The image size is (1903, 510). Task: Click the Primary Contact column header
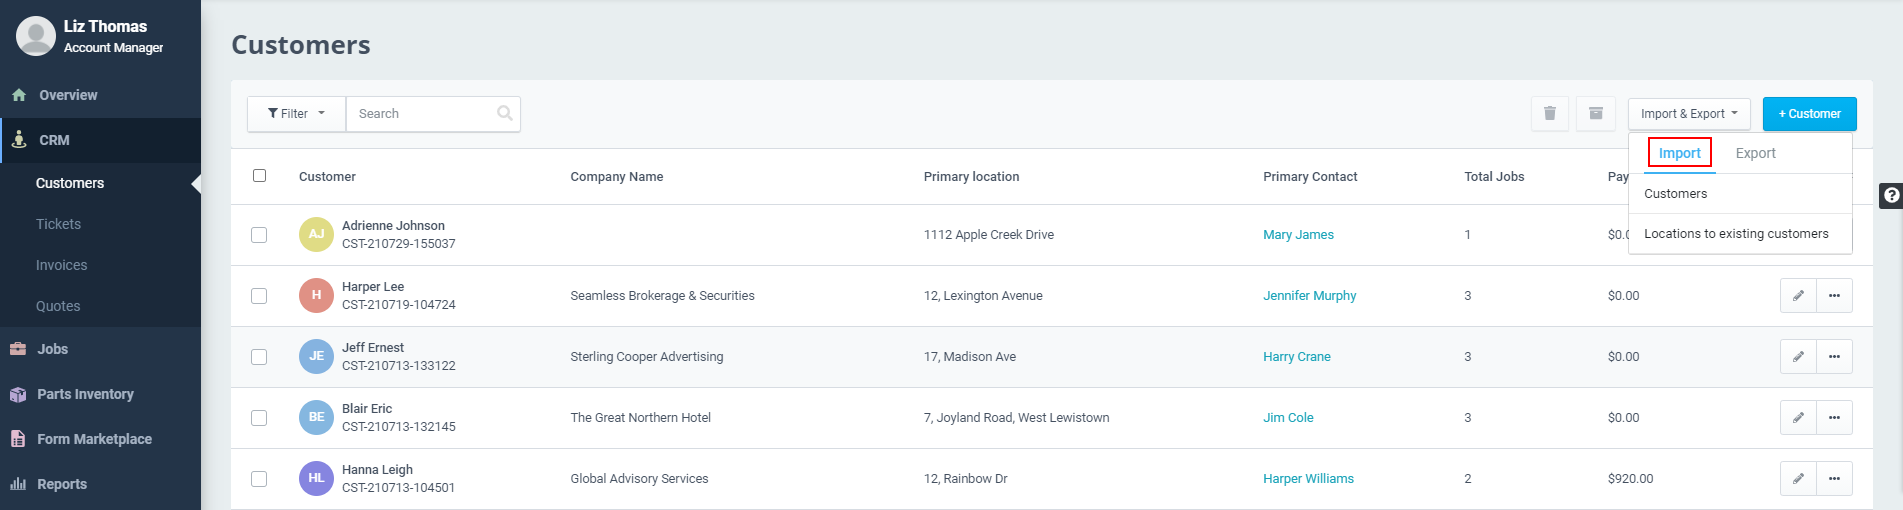tap(1310, 177)
